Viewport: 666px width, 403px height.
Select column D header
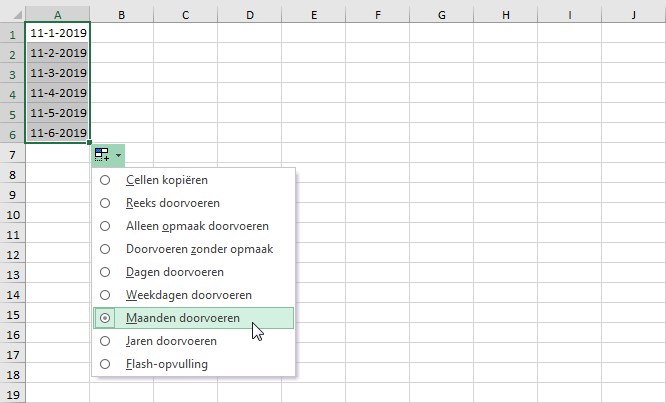(x=250, y=15)
